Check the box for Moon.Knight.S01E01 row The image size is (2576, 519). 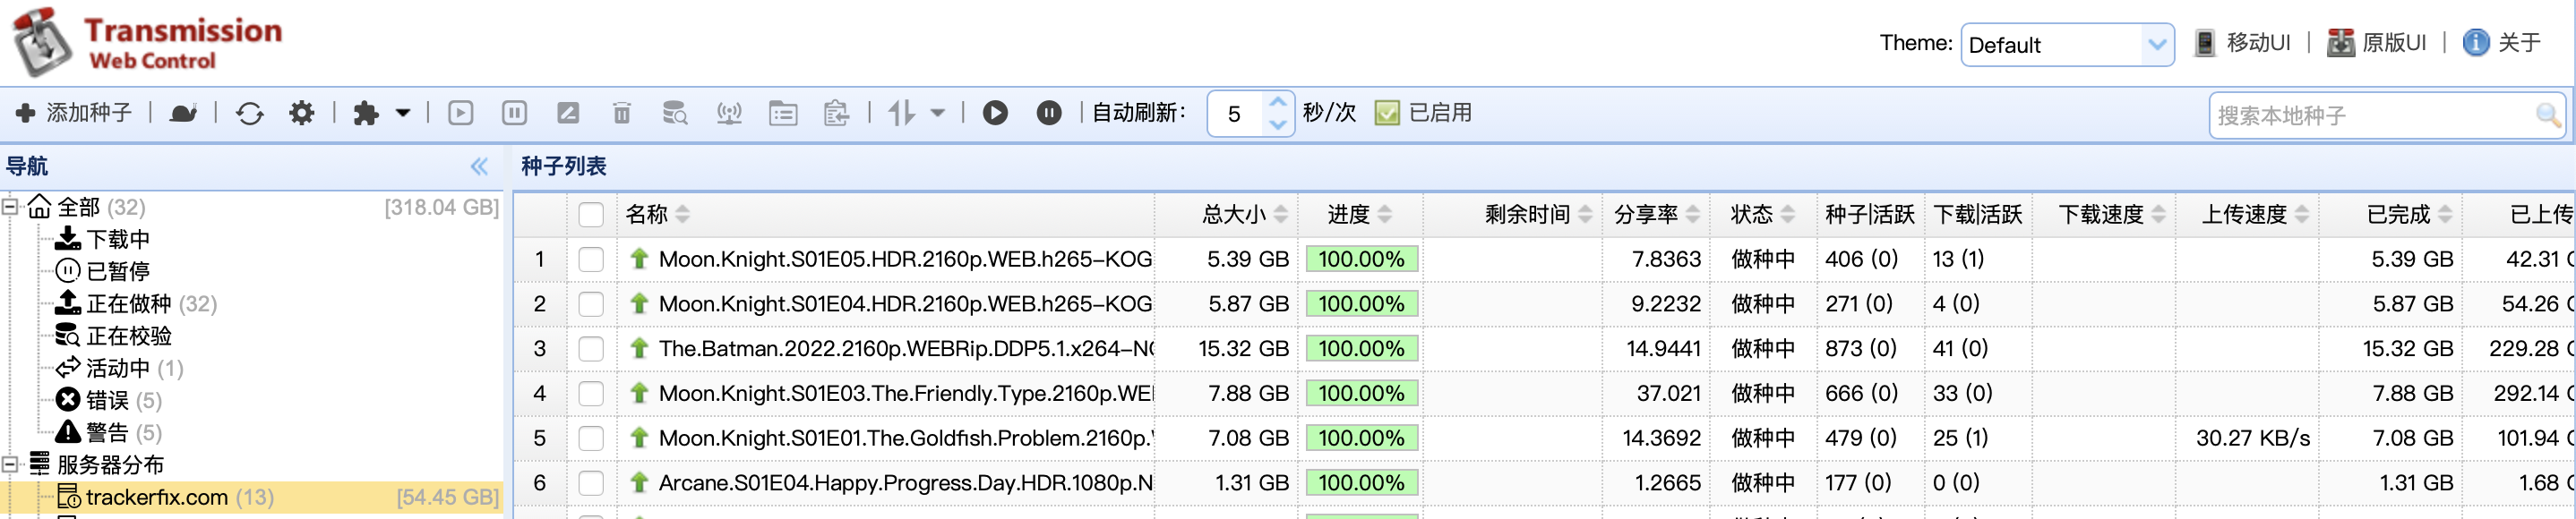point(591,438)
